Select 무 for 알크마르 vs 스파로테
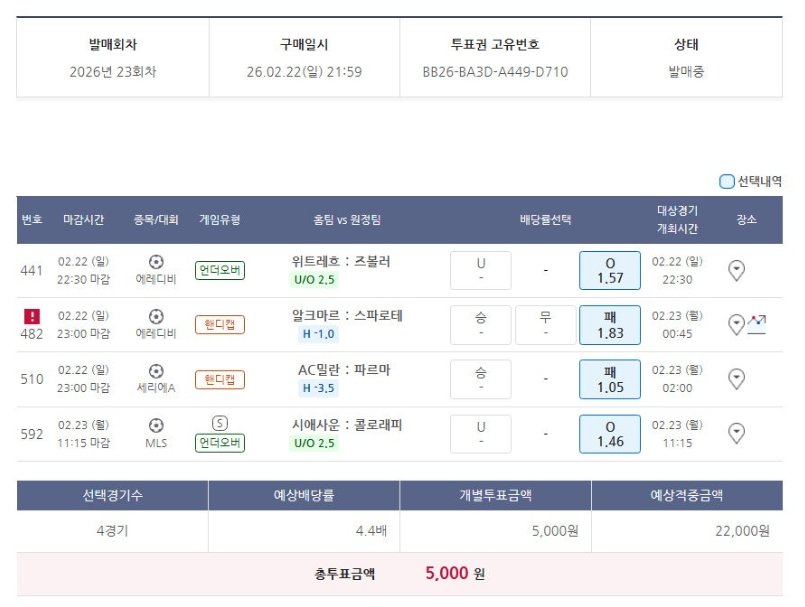The image size is (805, 607). pos(545,325)
